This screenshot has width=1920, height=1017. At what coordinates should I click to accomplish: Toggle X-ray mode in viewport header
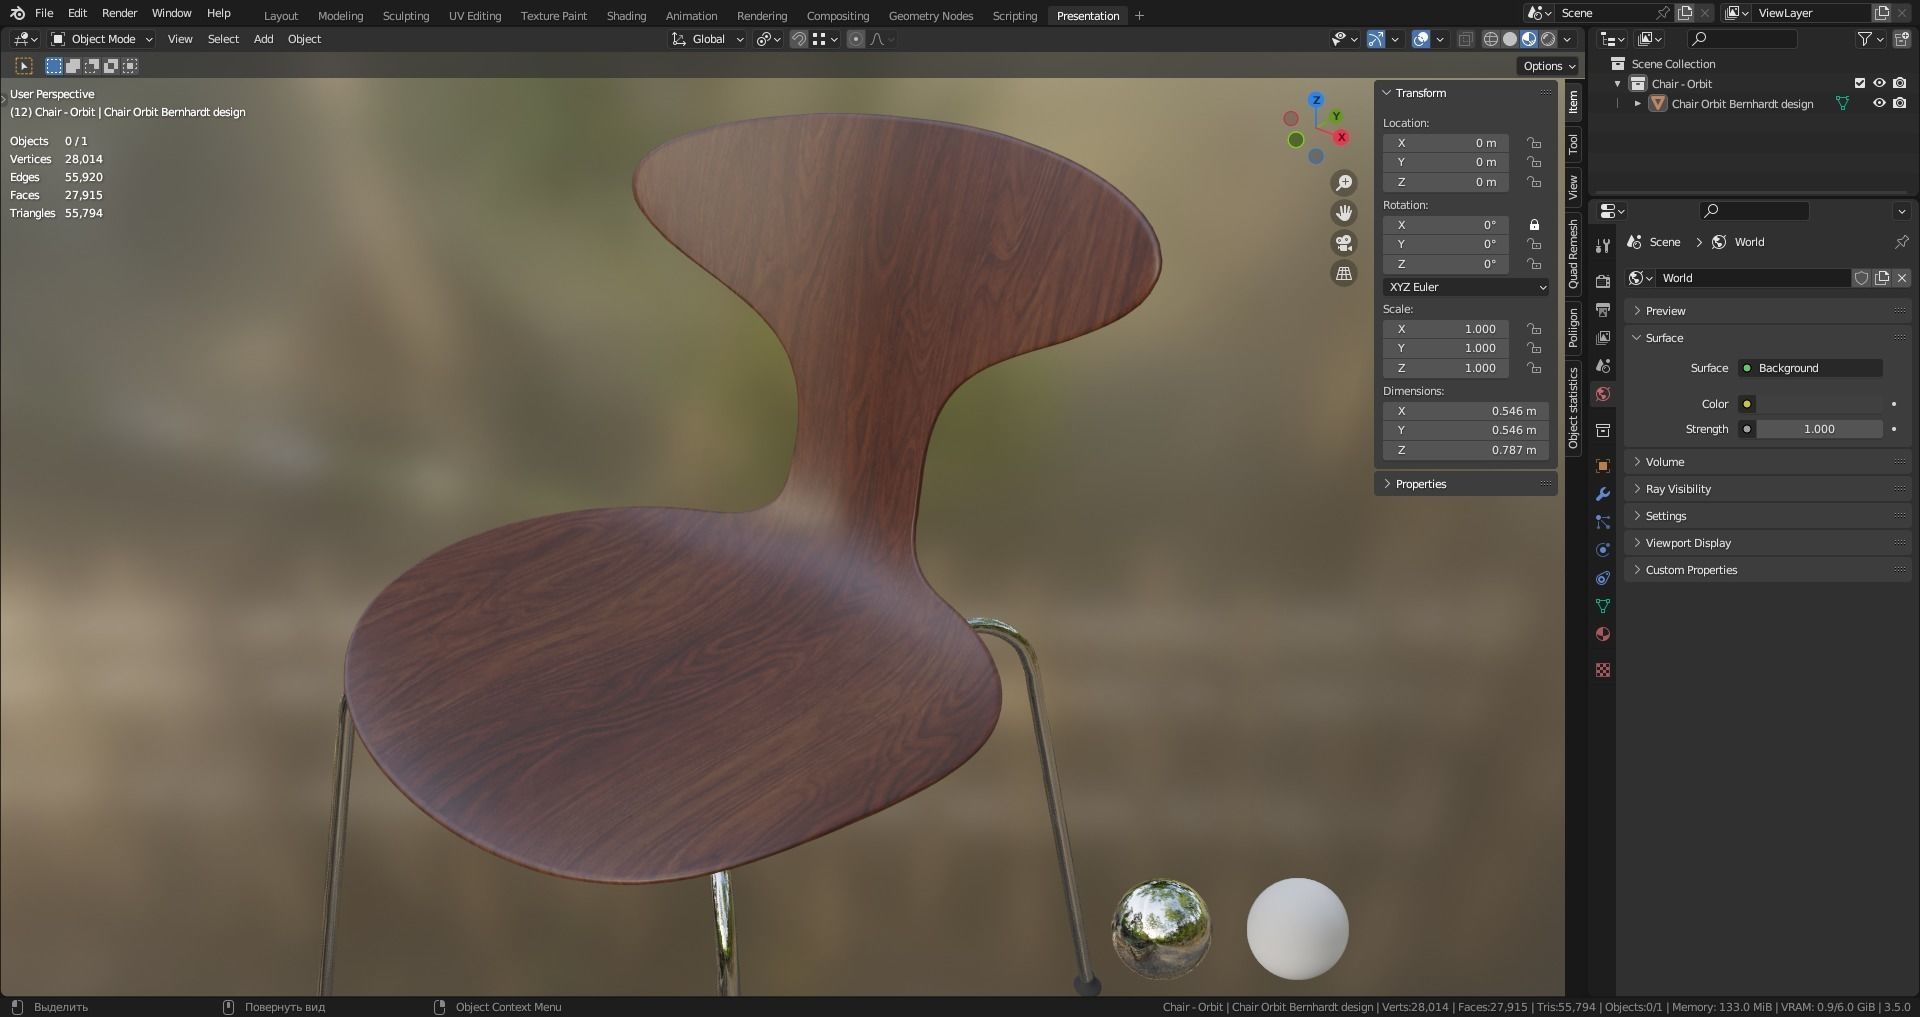point(1465,39)
